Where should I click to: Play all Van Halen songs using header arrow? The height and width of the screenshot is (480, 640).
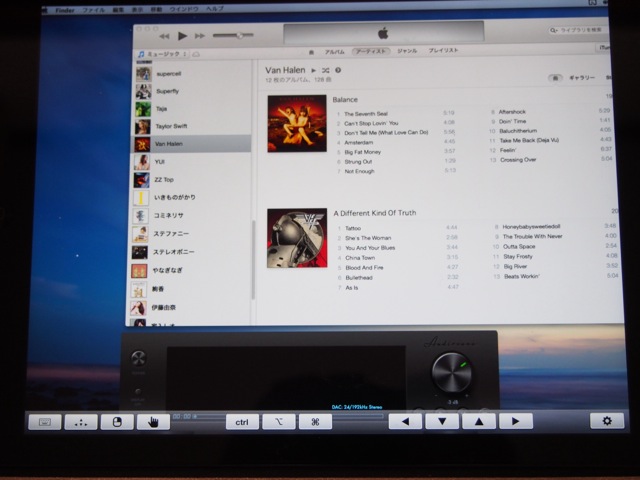click(x=313, y=70)
